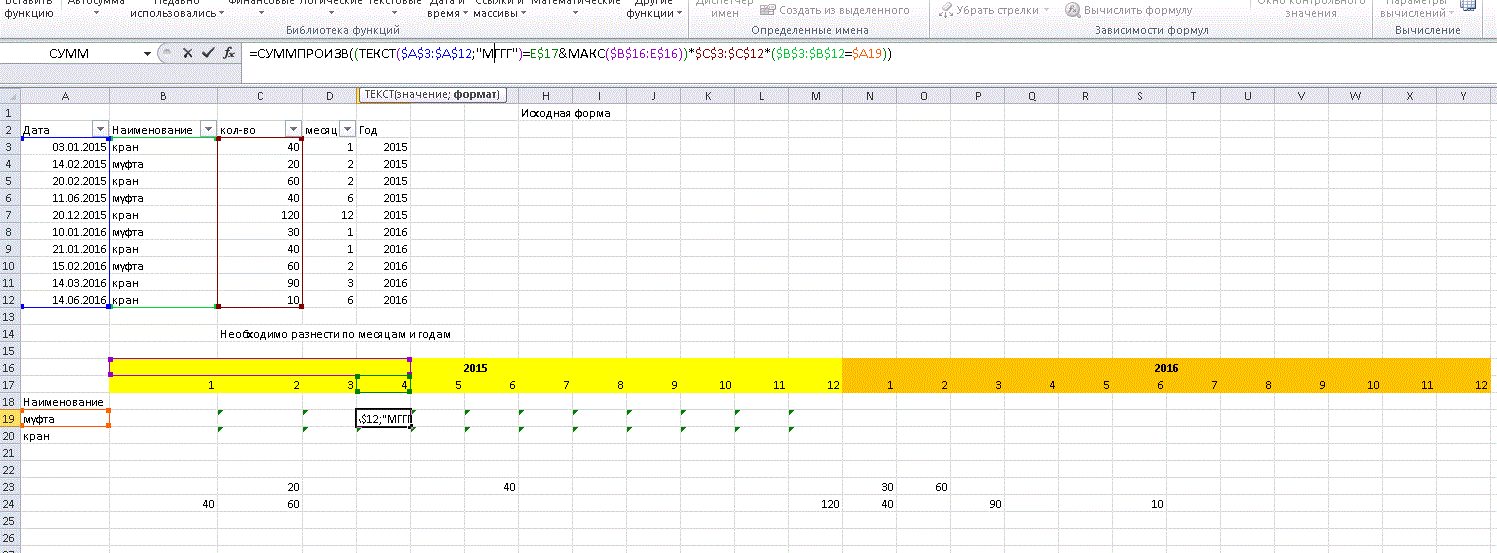This screenshot has height=553, width=1497.
Task: Click cell A20 containing кран
Action: [65, 436]
